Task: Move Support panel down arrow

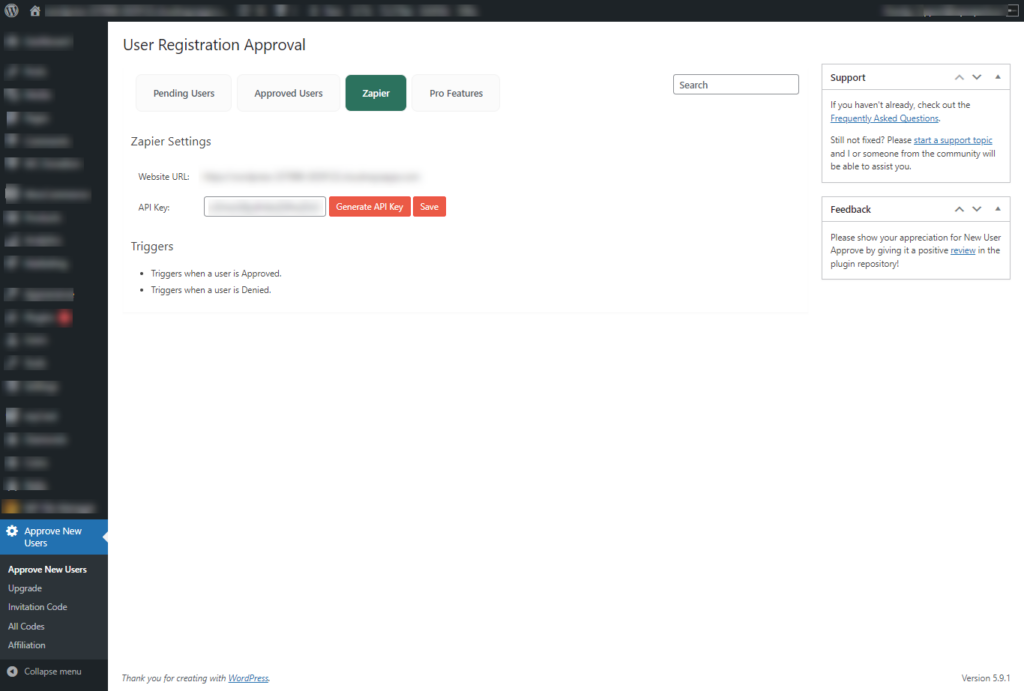Action: 977,77
